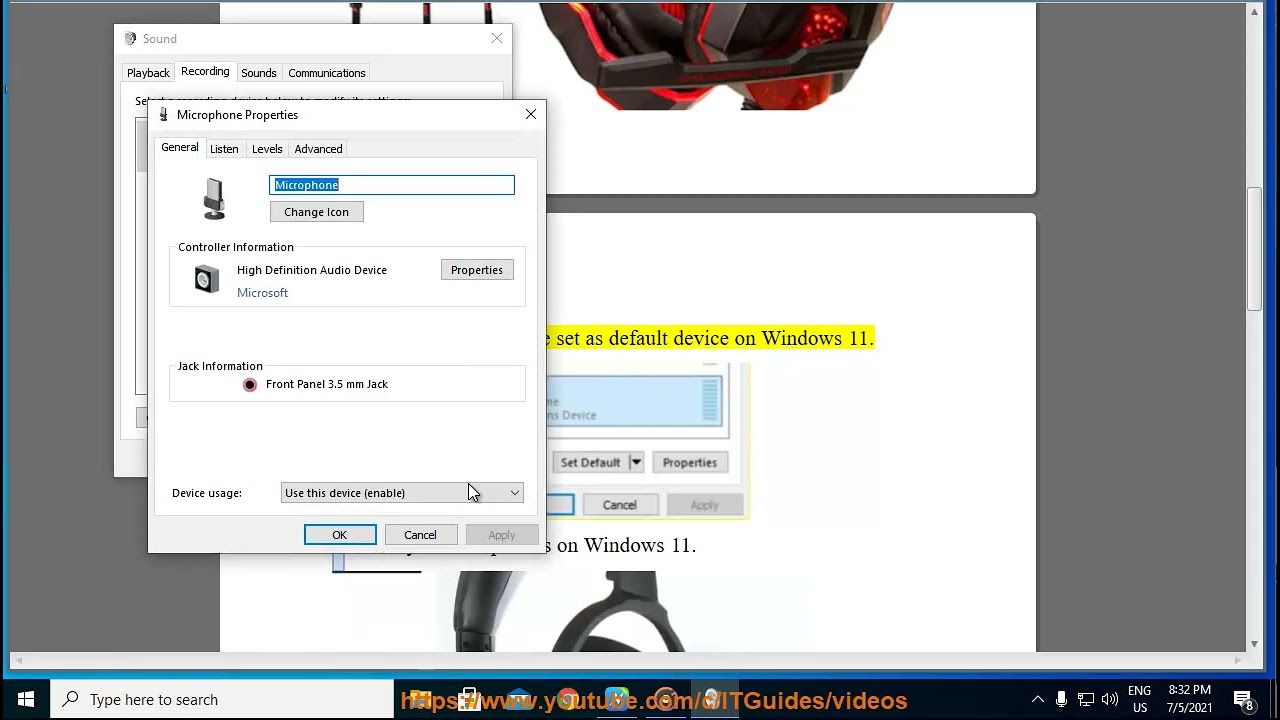Viewport: 1280px width, 720px height.
Task: Select the General tab
Action: tap(180, 147)
